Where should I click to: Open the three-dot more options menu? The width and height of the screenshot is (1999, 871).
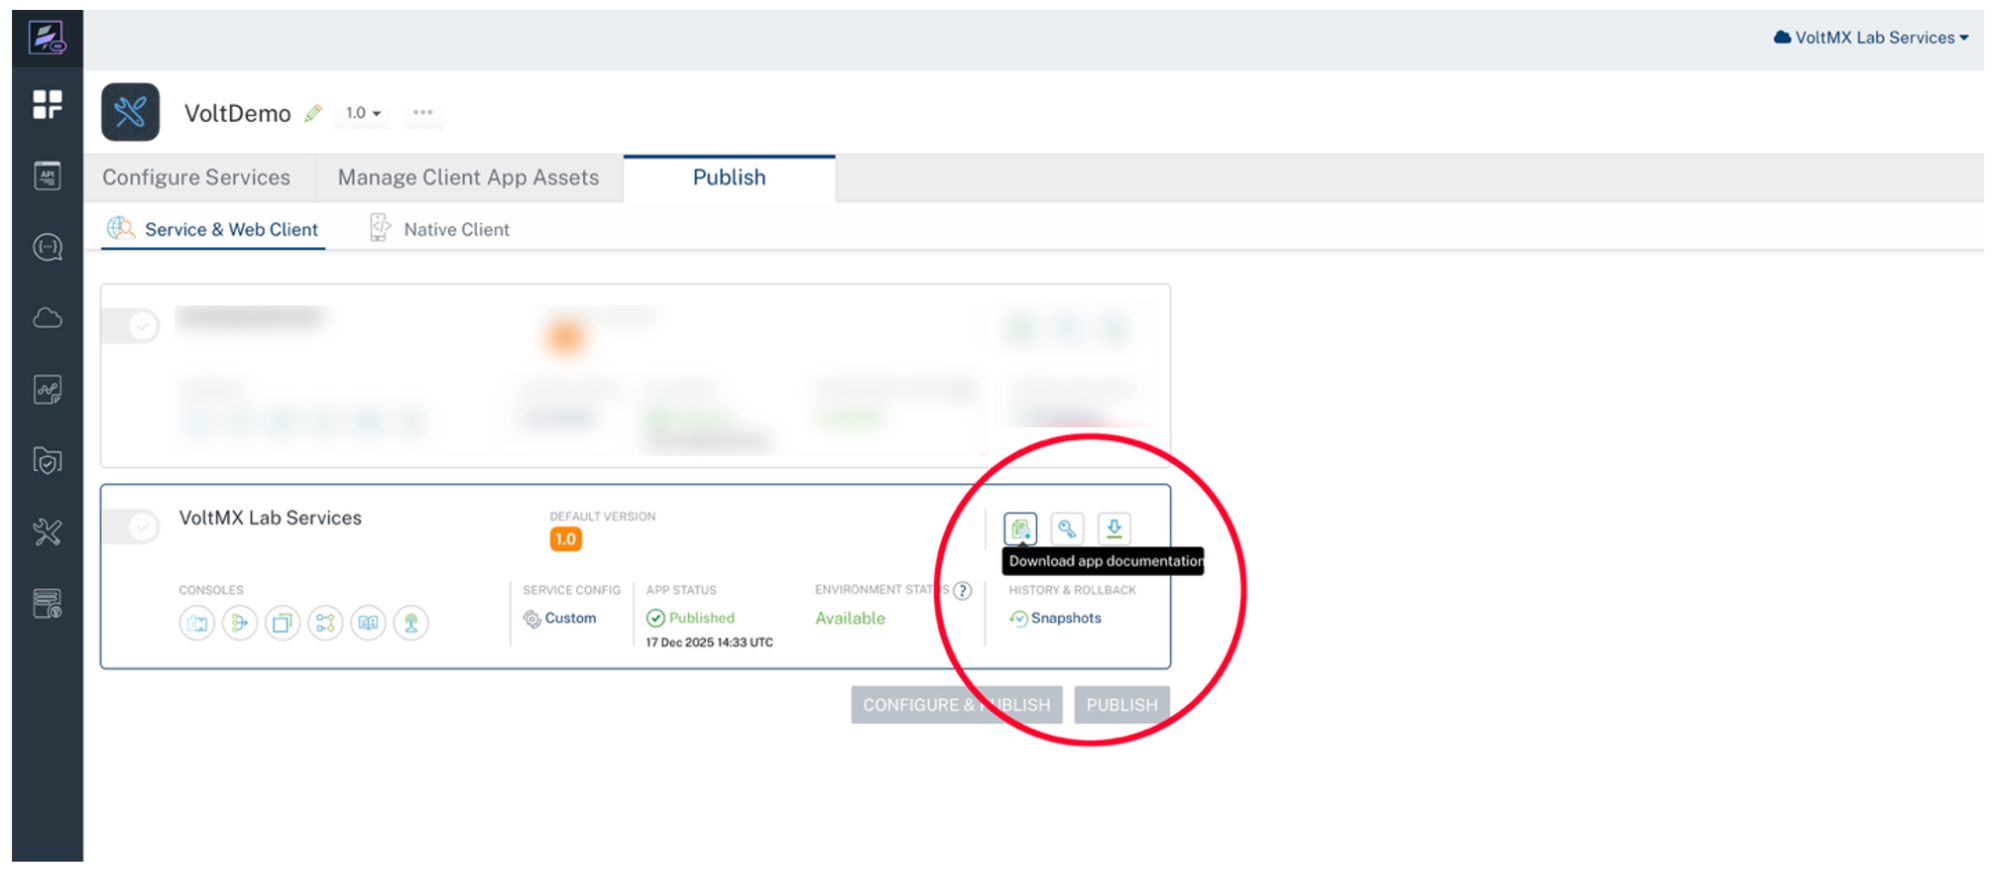click(x=423, y=112)
